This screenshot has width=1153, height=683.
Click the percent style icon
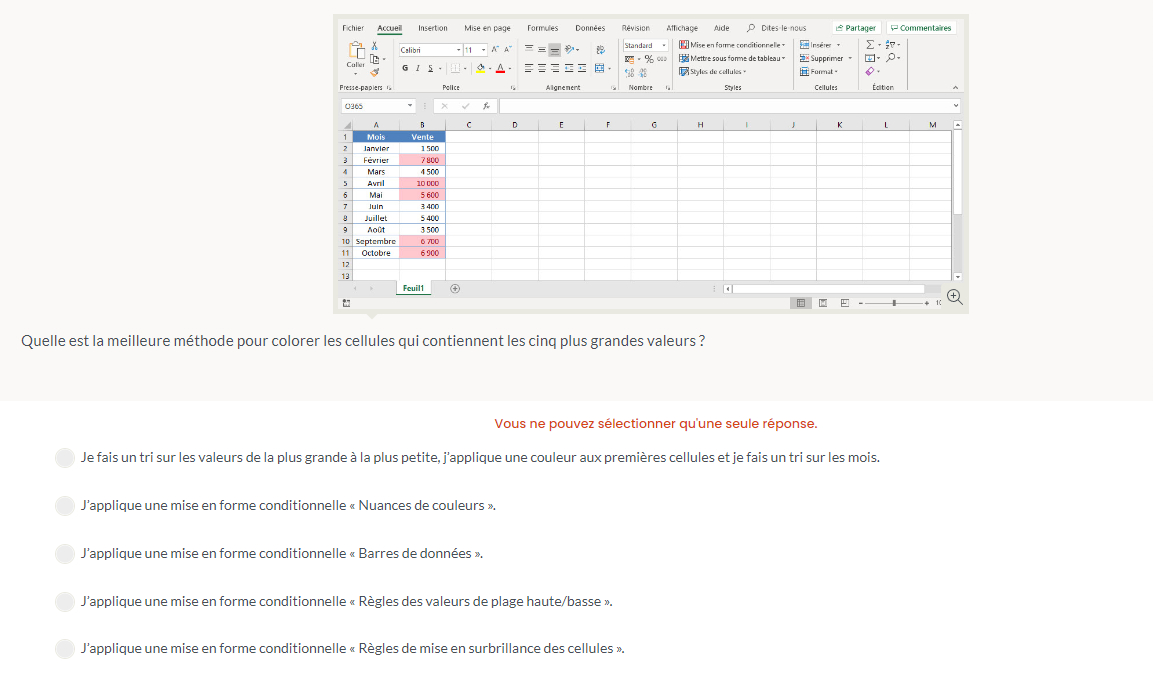click(648, 59)
